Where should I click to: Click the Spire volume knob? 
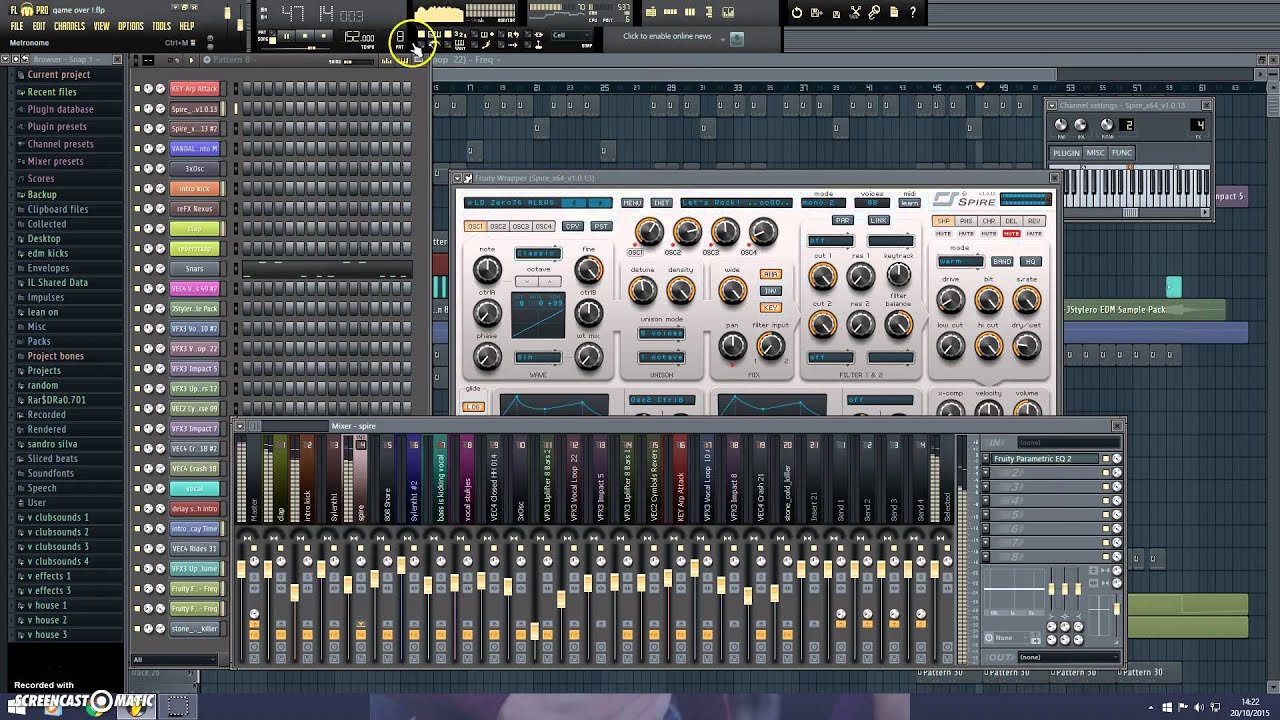tap(1026, 408)
